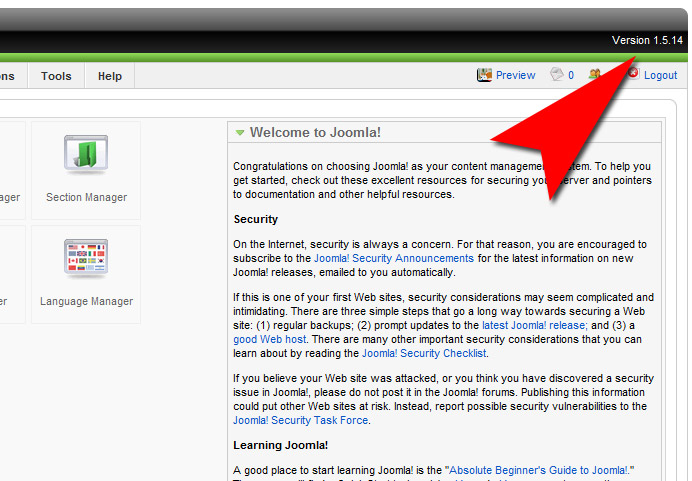The width and height of the screenshot is (692, 481).
Task: Open Joomla! Security Task Force link
Action: pos(301,420)
